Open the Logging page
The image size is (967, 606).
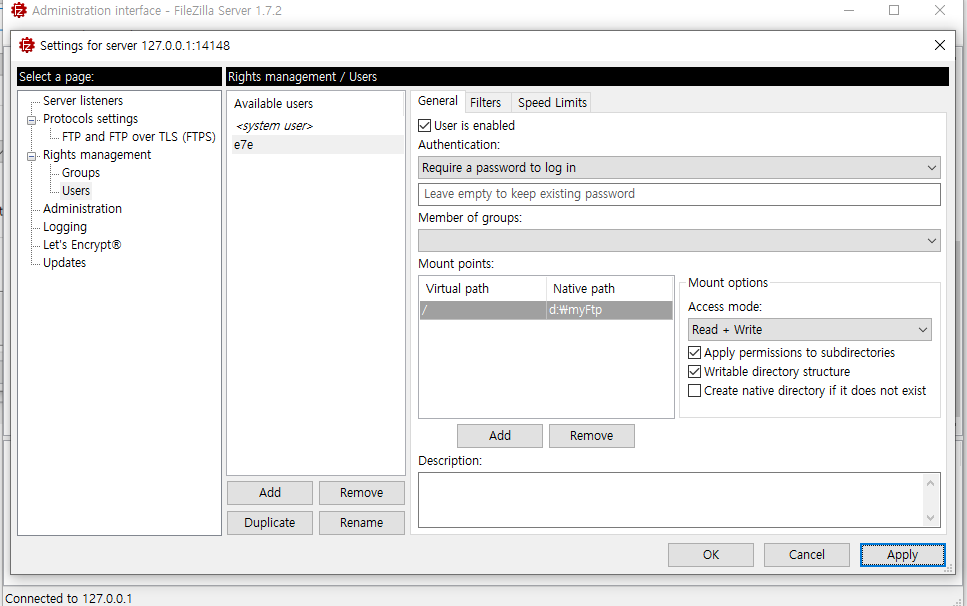point(65,227)
